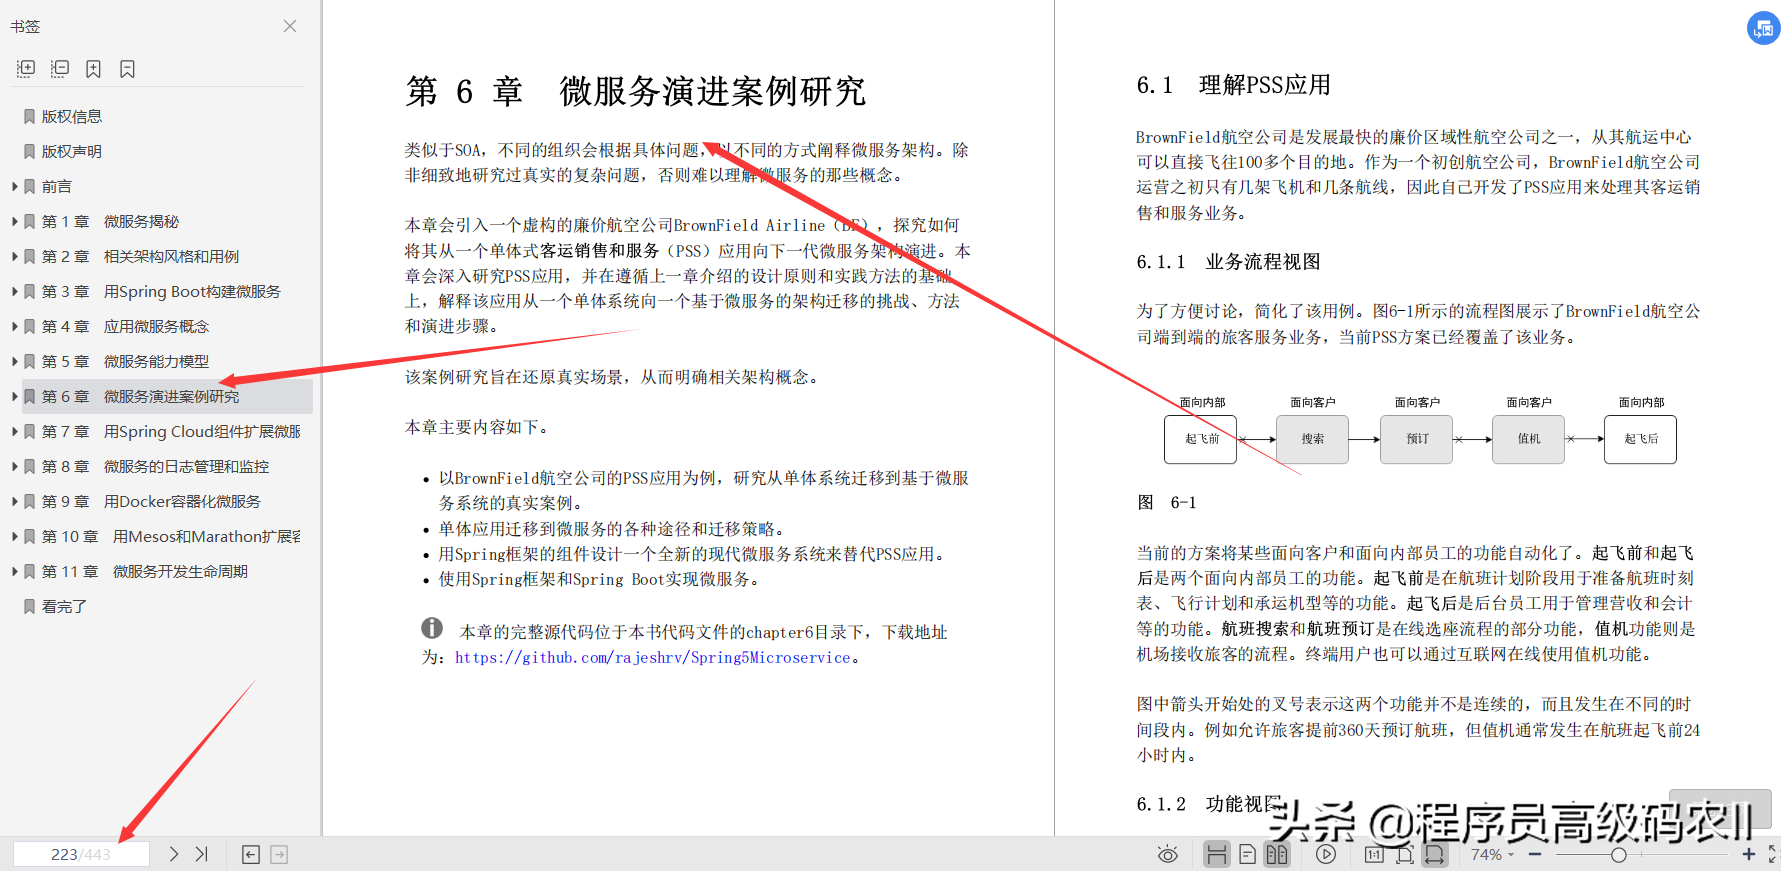Viewport: 1781px width, 871px height.
Task: Switch to single-page layout
Action: click(x=1247, y=854)
